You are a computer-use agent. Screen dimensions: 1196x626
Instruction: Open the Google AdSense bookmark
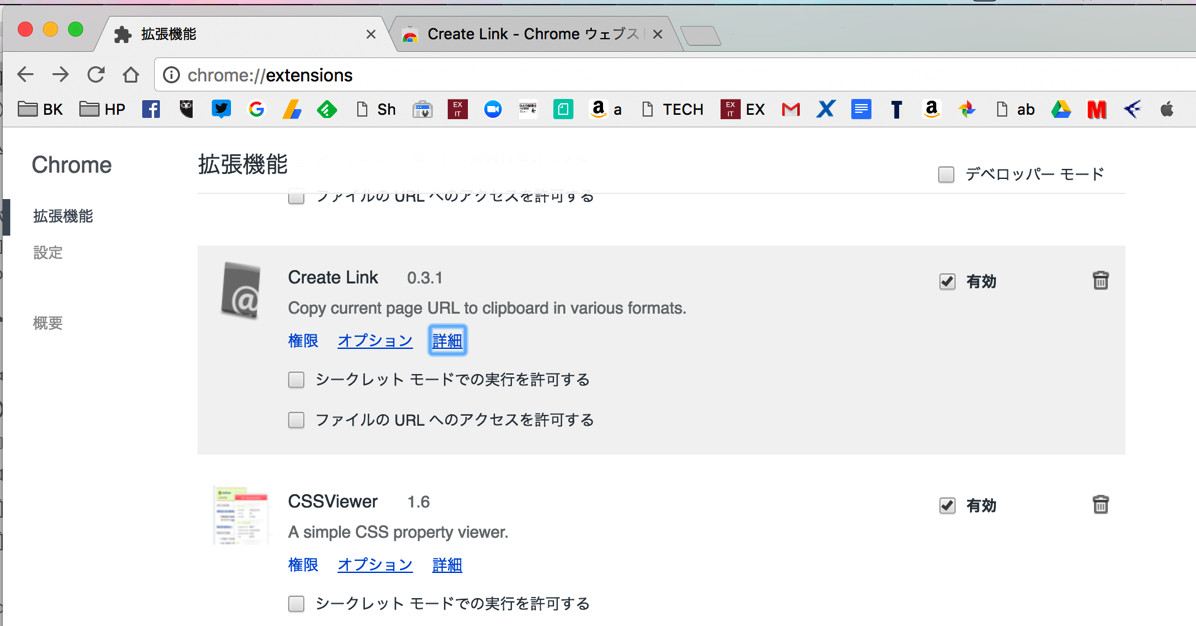pos(291,109)
